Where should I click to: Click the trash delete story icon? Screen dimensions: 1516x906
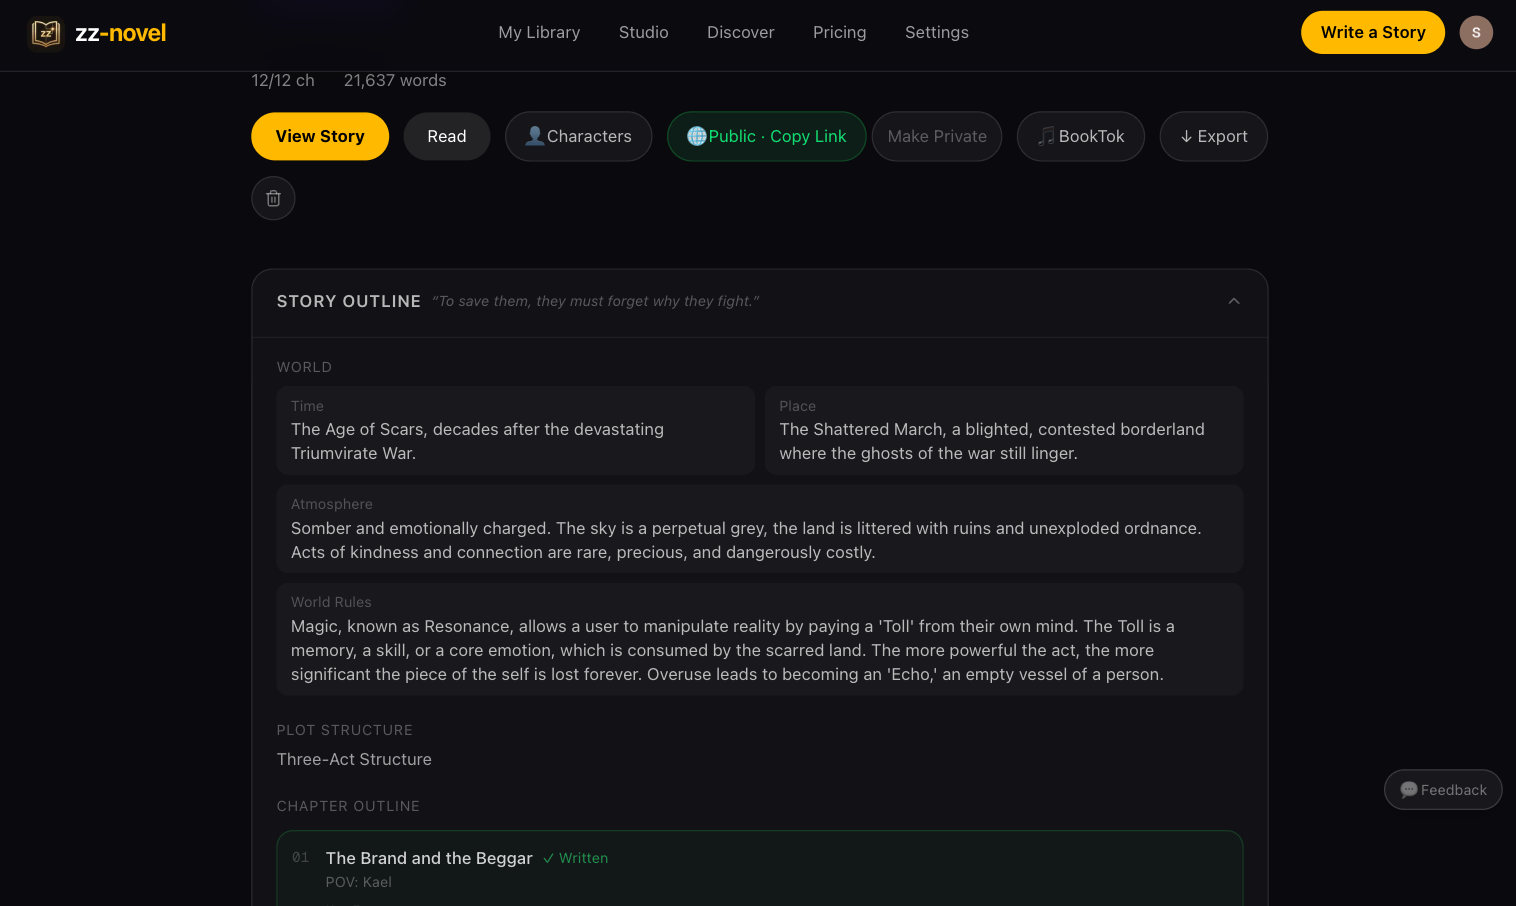[x=273, y=198]
